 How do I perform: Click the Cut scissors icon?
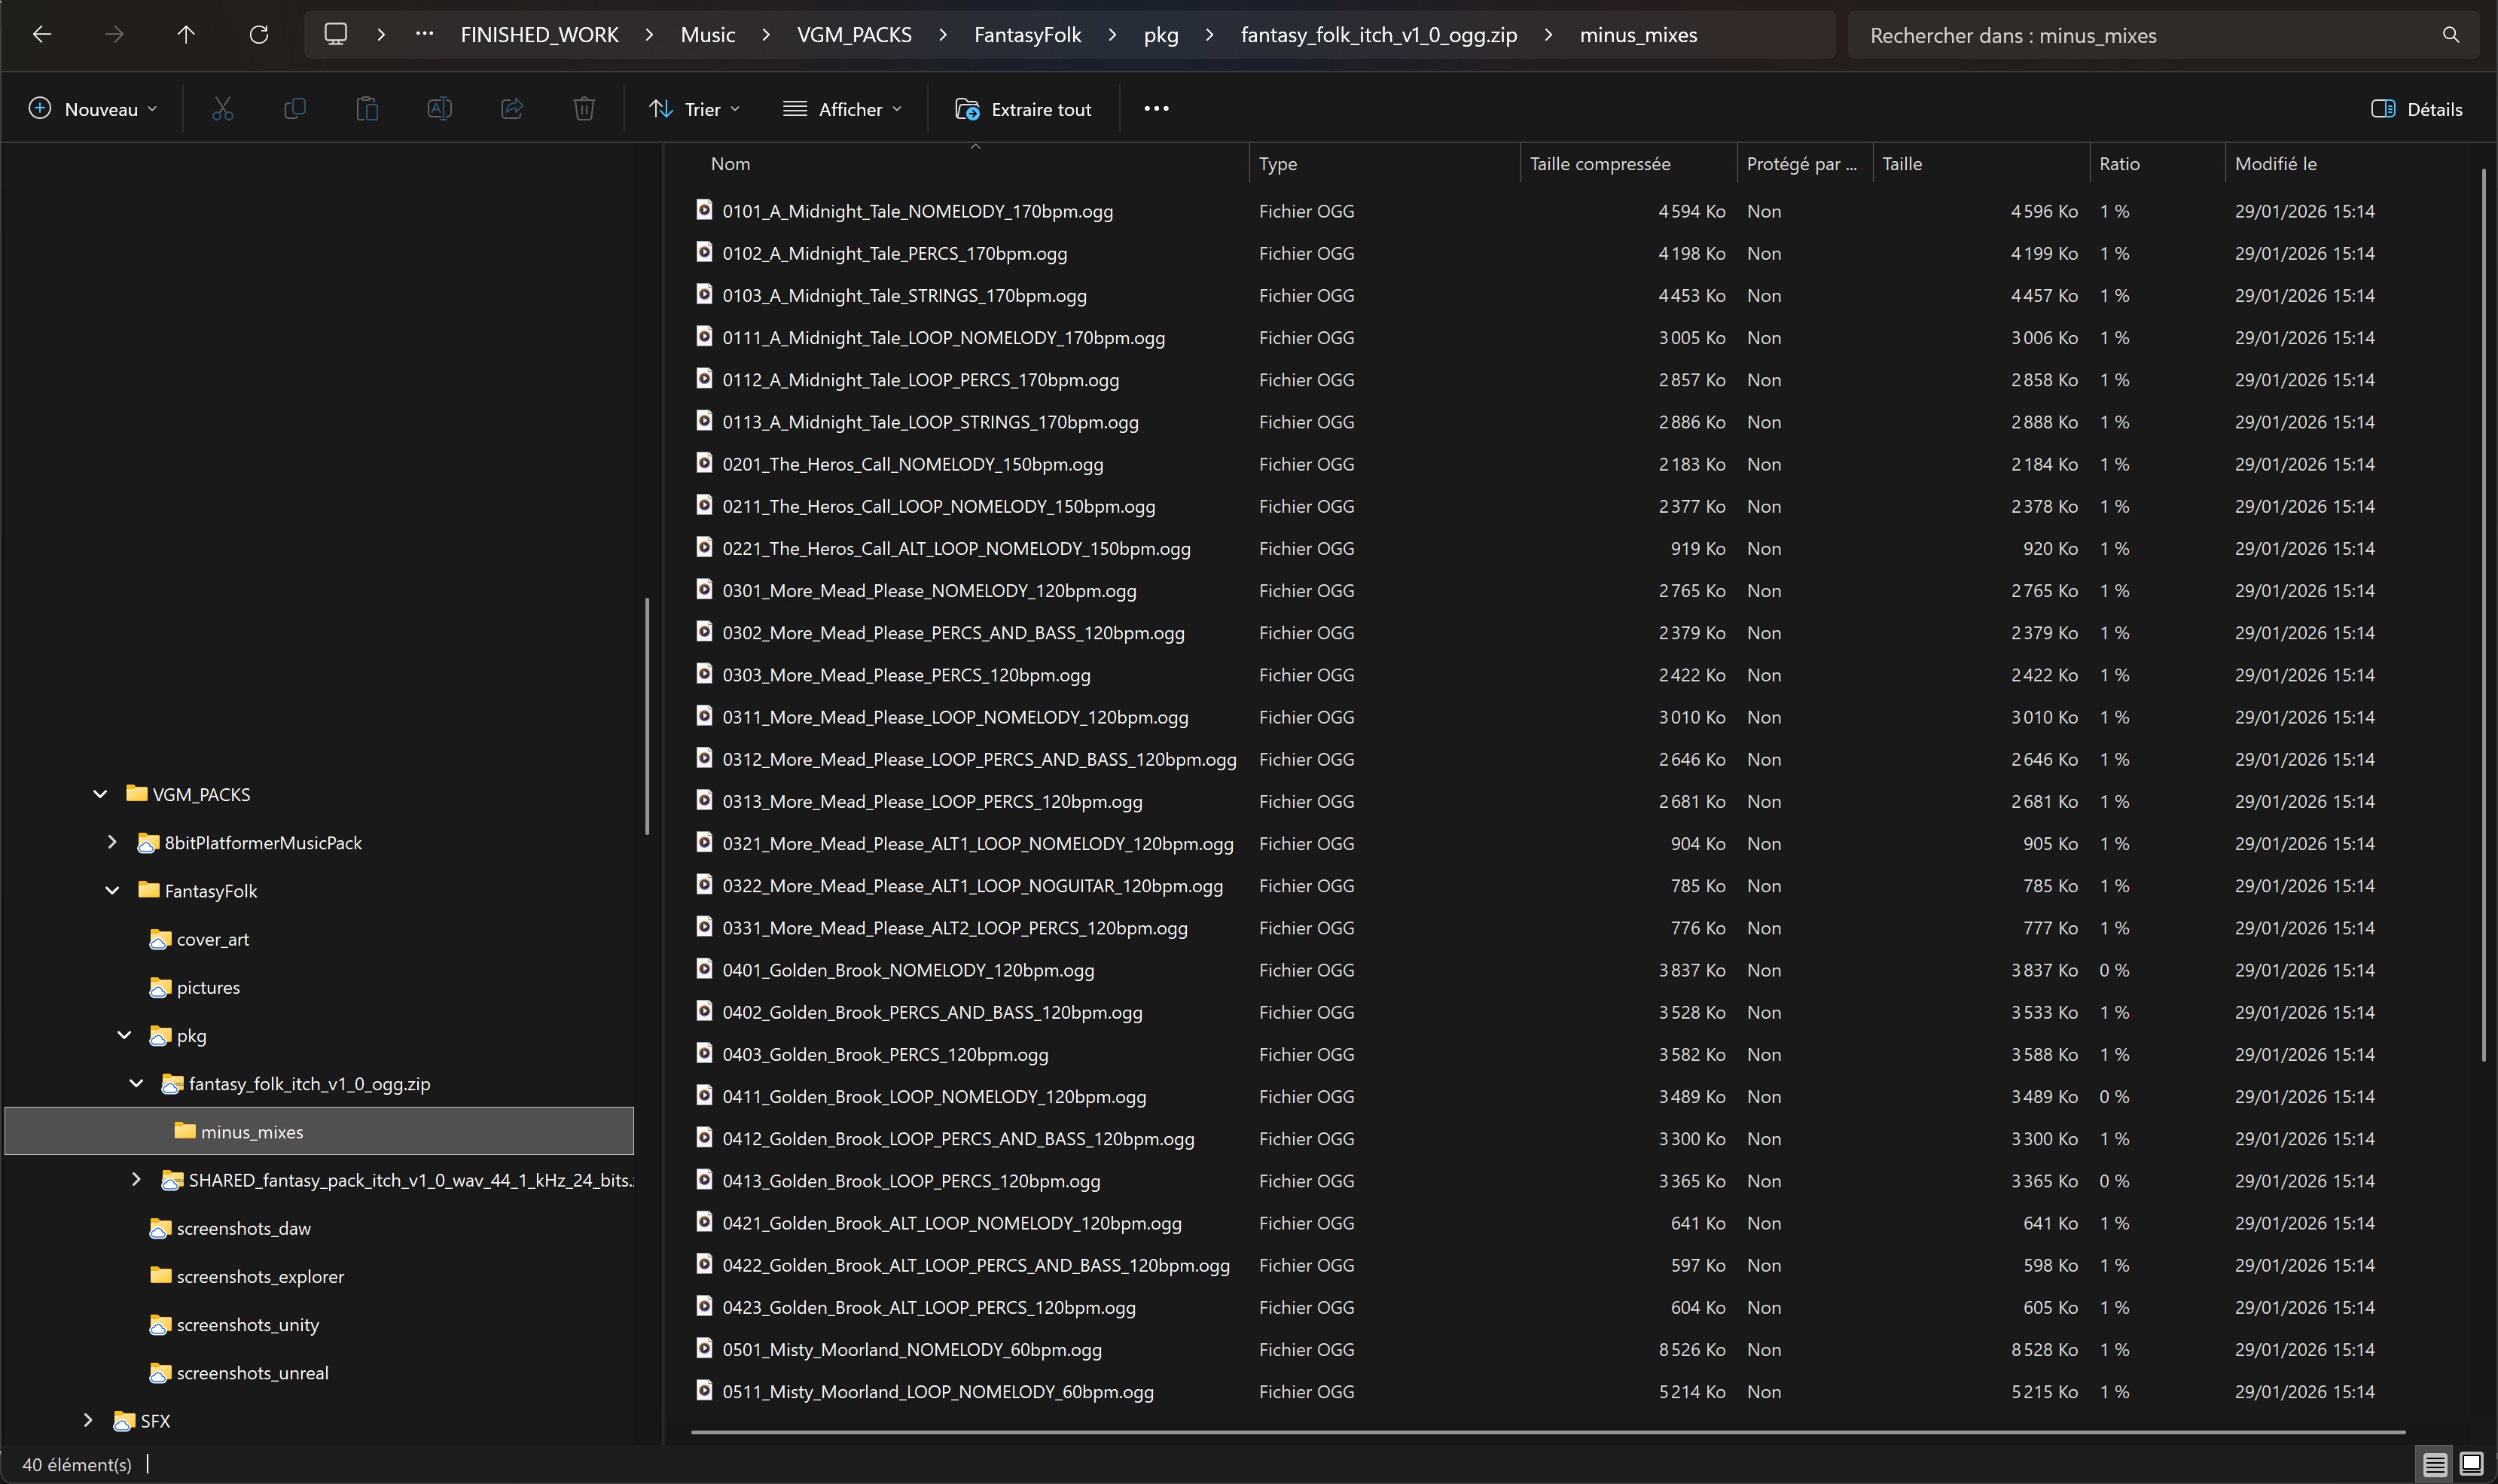[222, 109]
